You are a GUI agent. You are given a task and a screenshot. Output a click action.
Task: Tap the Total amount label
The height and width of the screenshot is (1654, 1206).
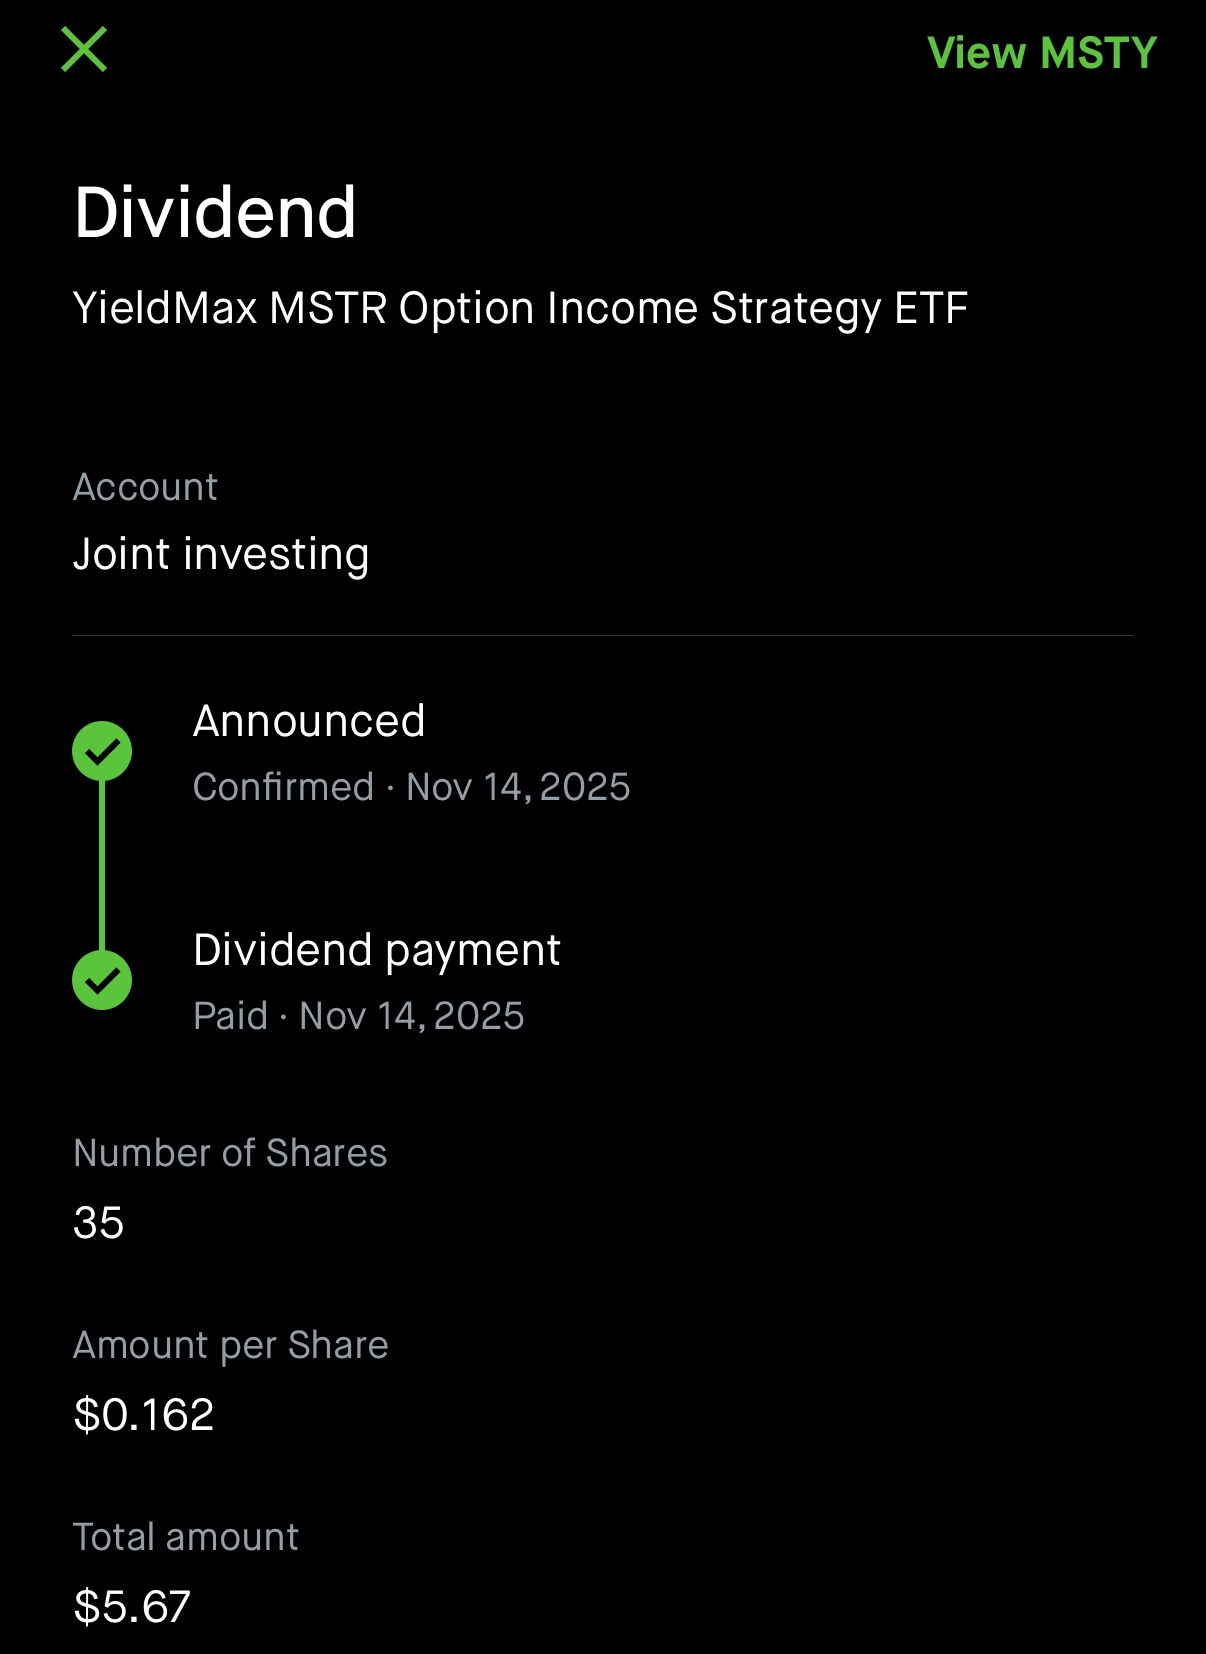click(186, 1537)
